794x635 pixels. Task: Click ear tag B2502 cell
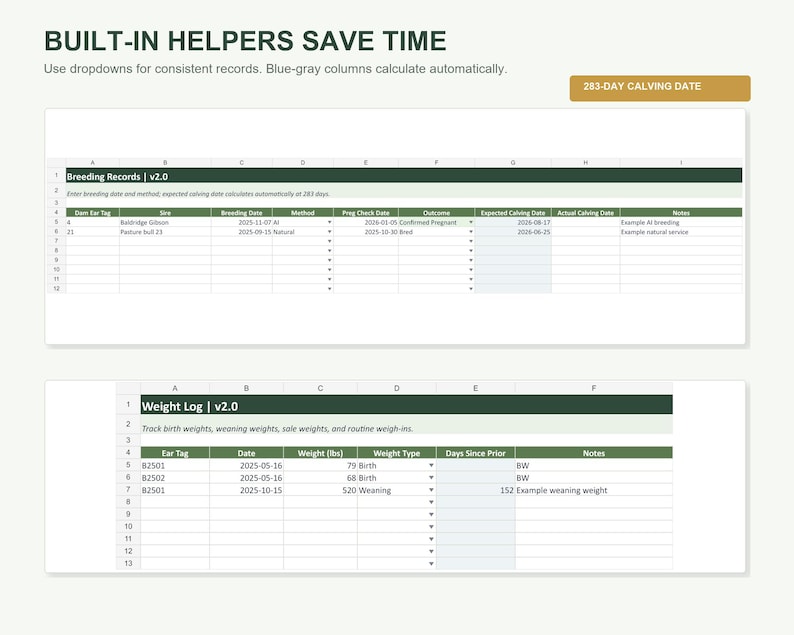175,478
